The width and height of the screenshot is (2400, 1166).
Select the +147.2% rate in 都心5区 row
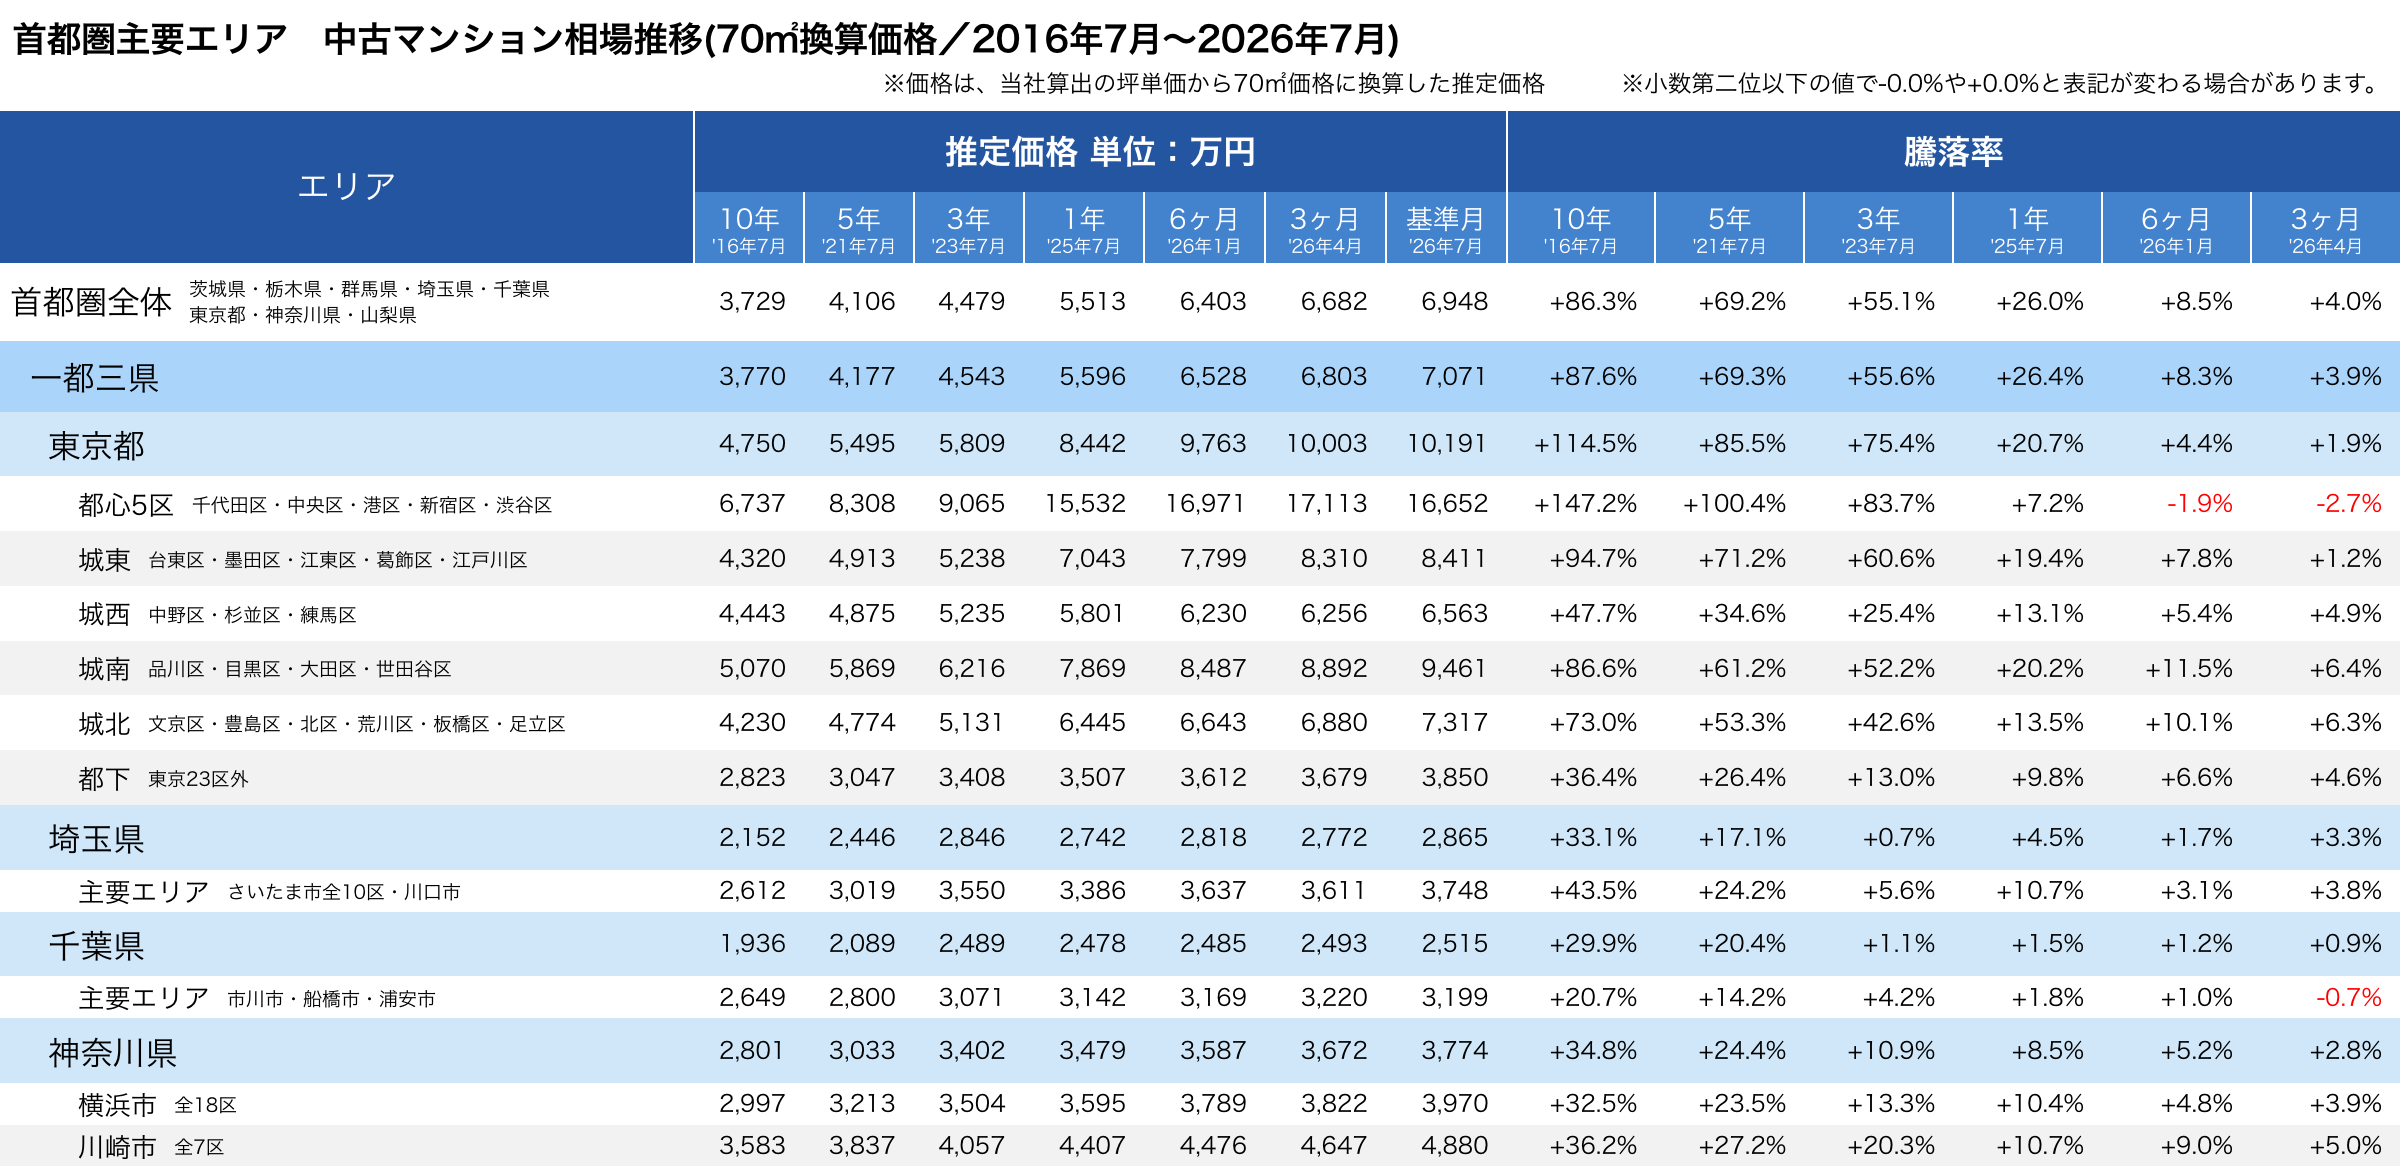tap(1585, 504)
